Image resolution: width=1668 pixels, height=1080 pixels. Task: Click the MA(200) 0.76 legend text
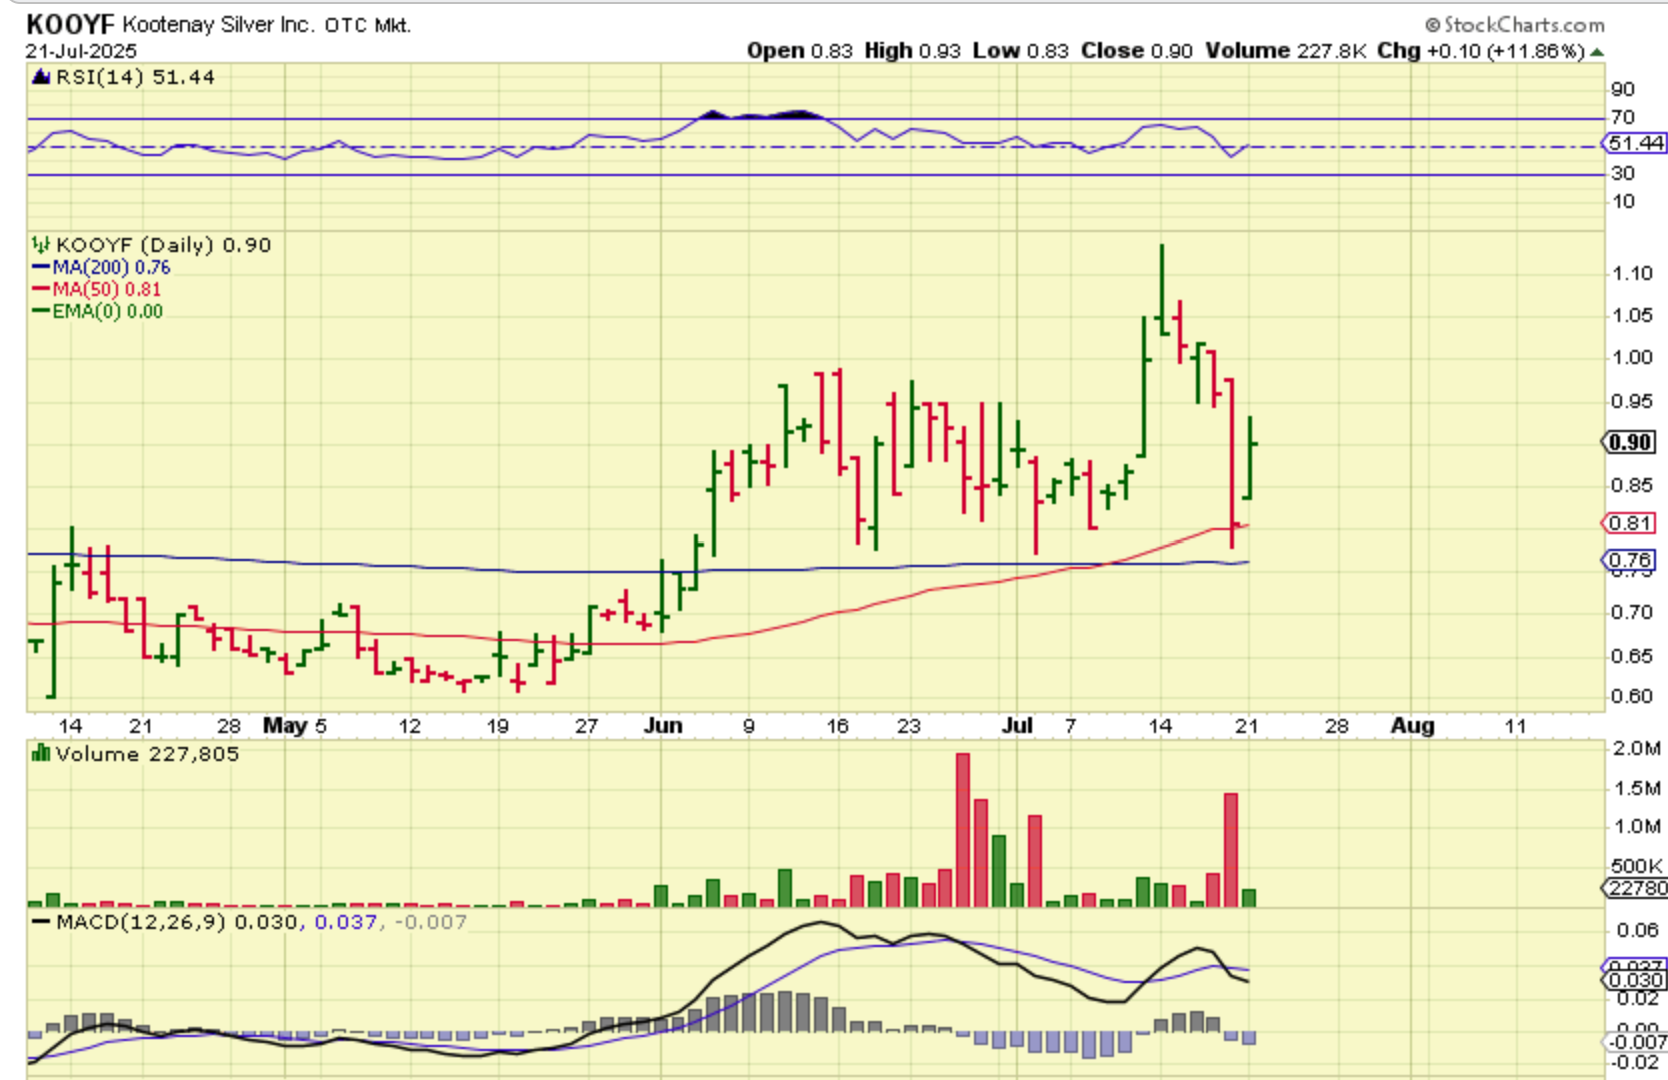click(x=112, y=267)
